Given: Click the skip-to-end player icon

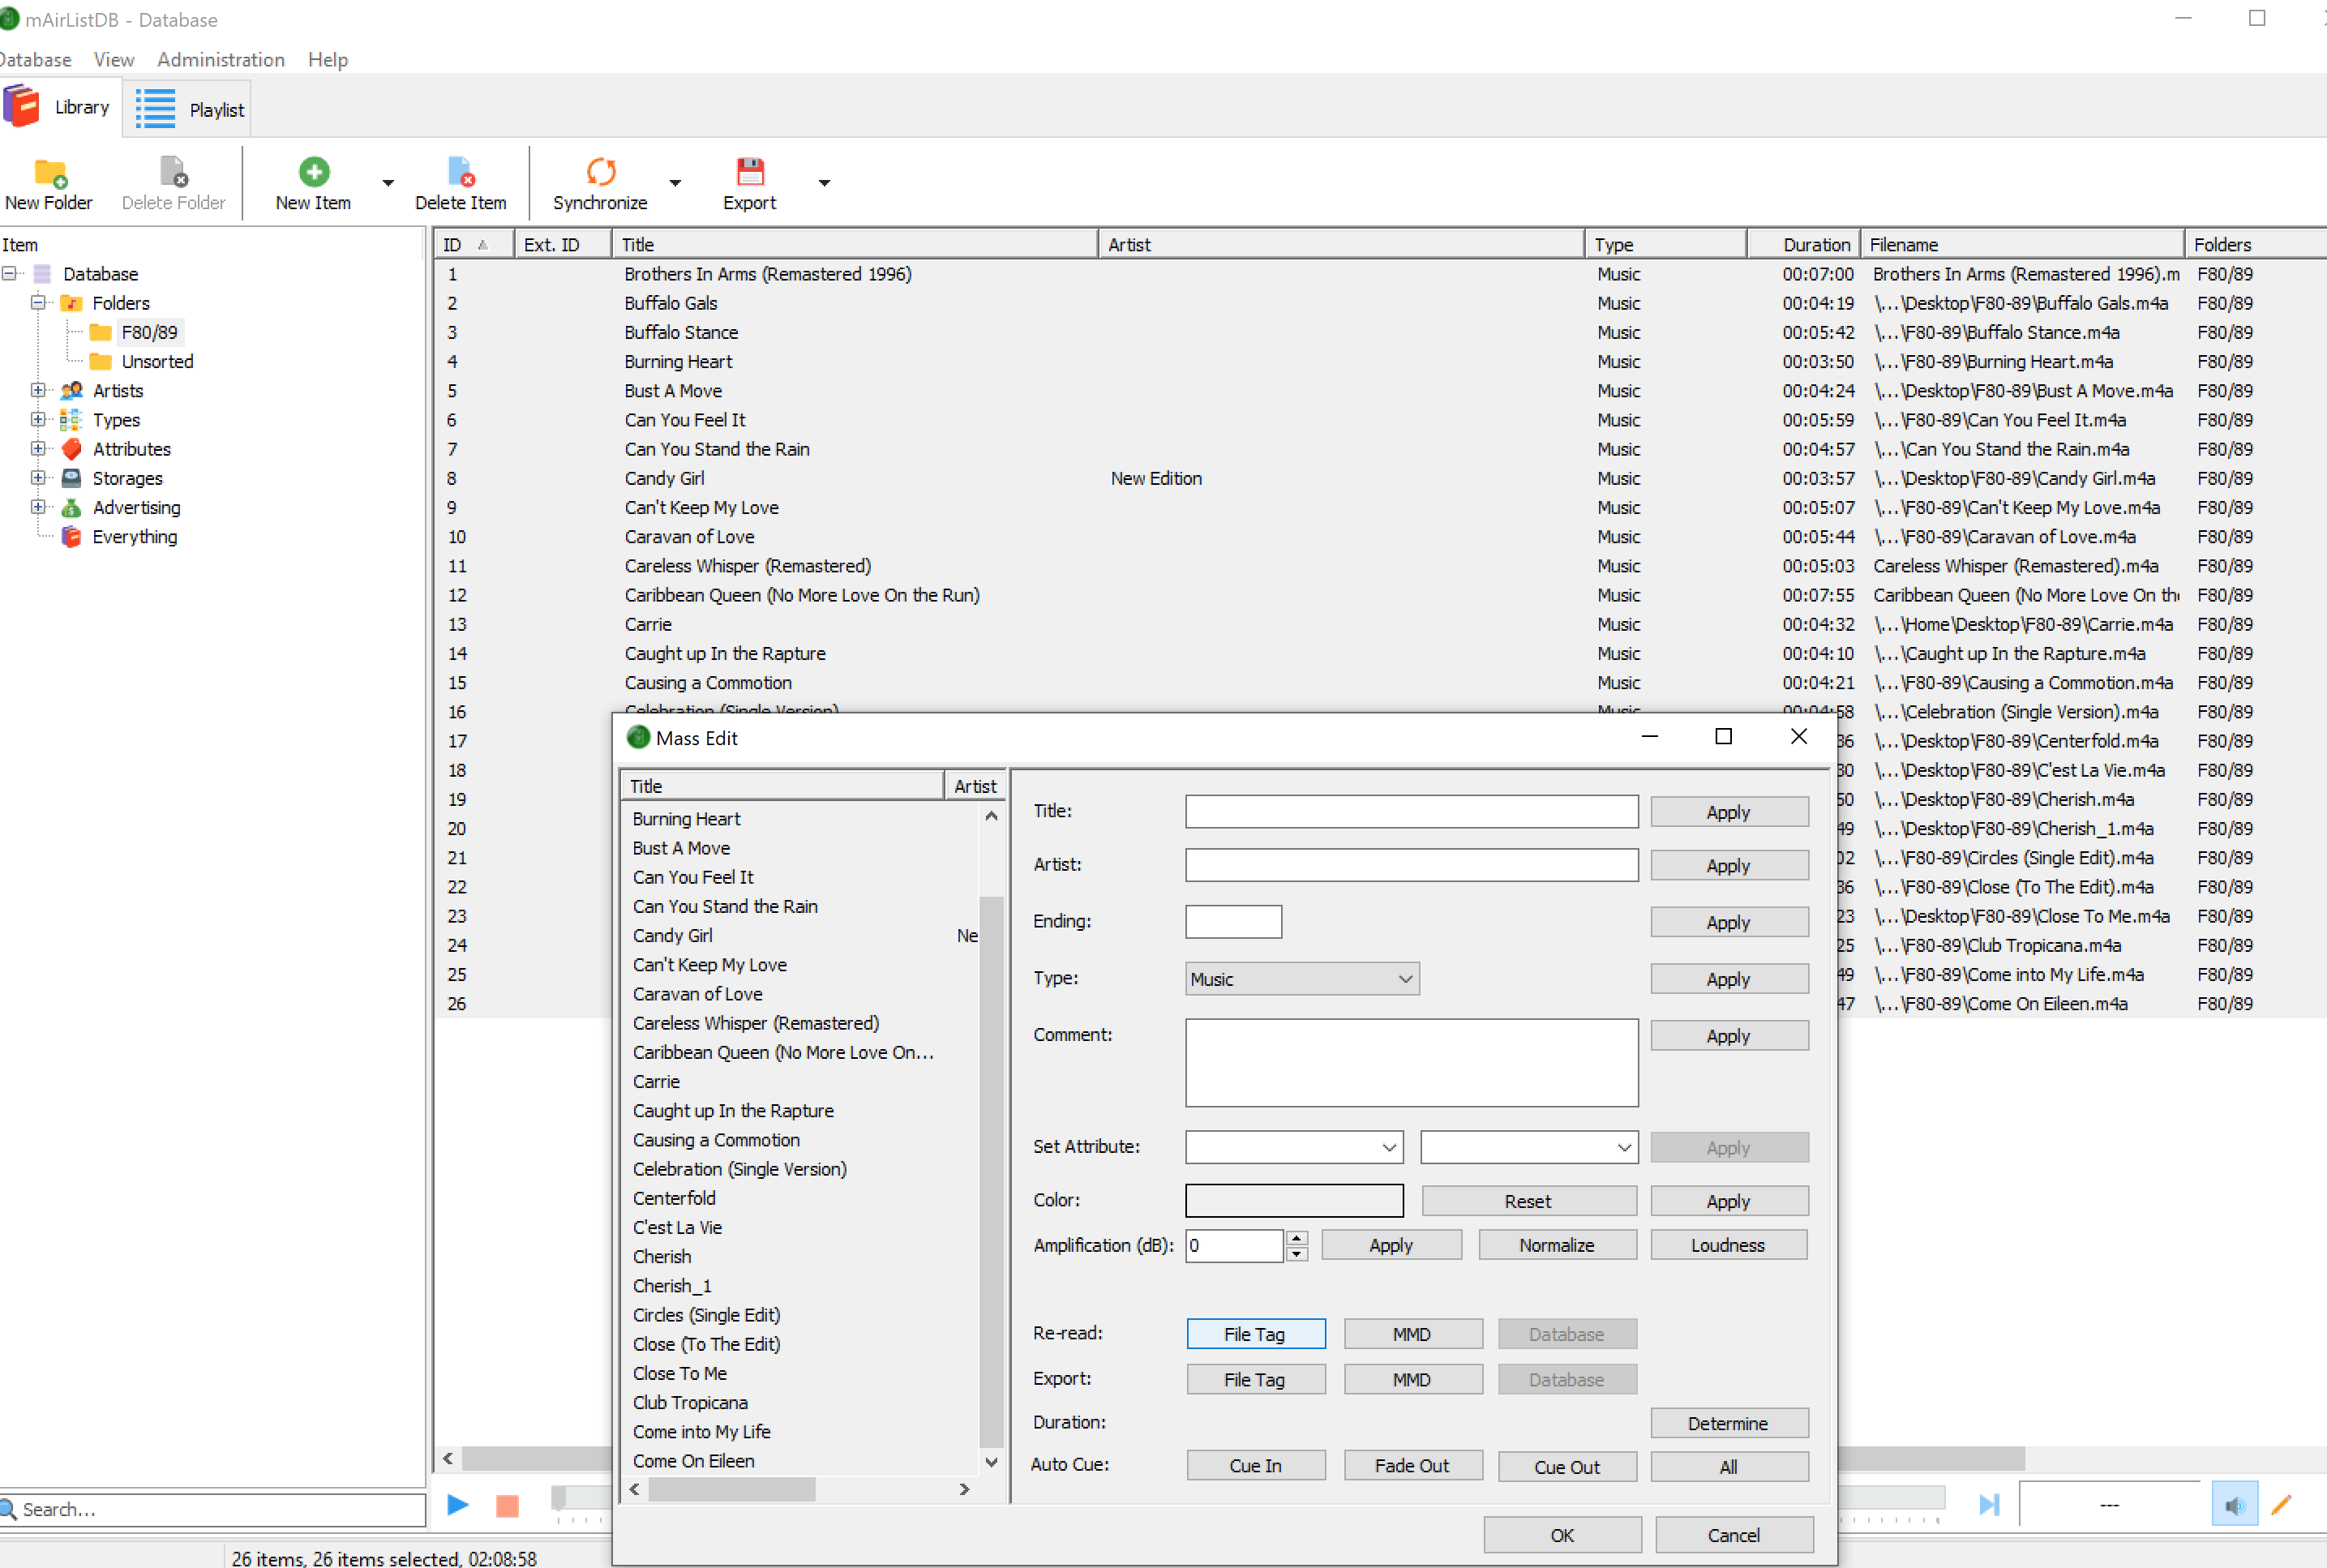Looking at the screenshot, I should click(x=1989, y=1504).
